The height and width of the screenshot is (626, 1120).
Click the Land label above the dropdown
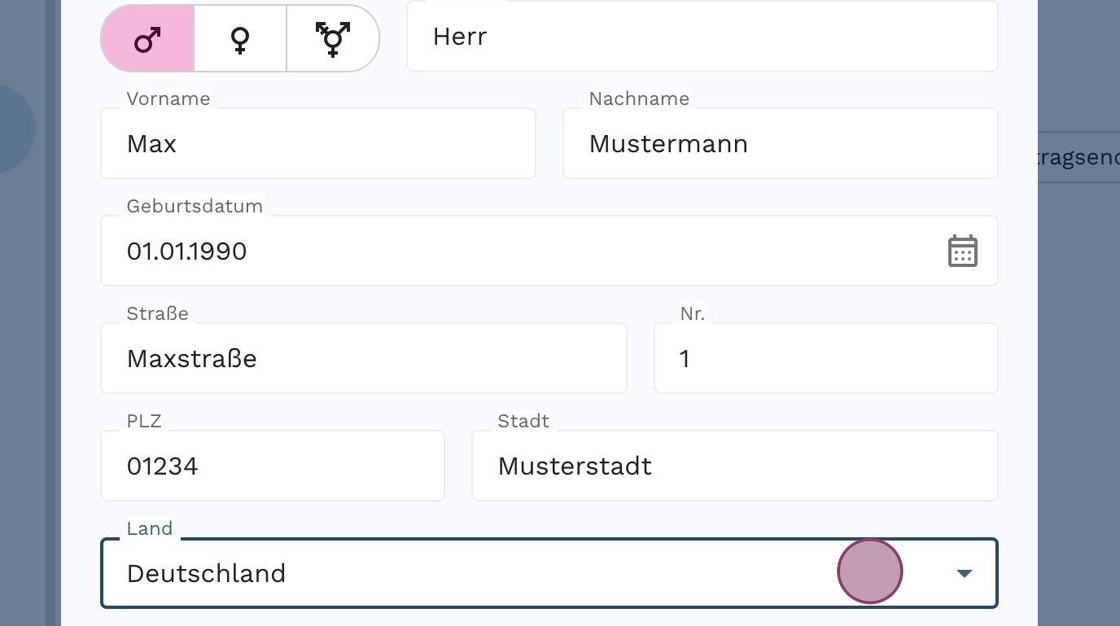tap(150, 528)
